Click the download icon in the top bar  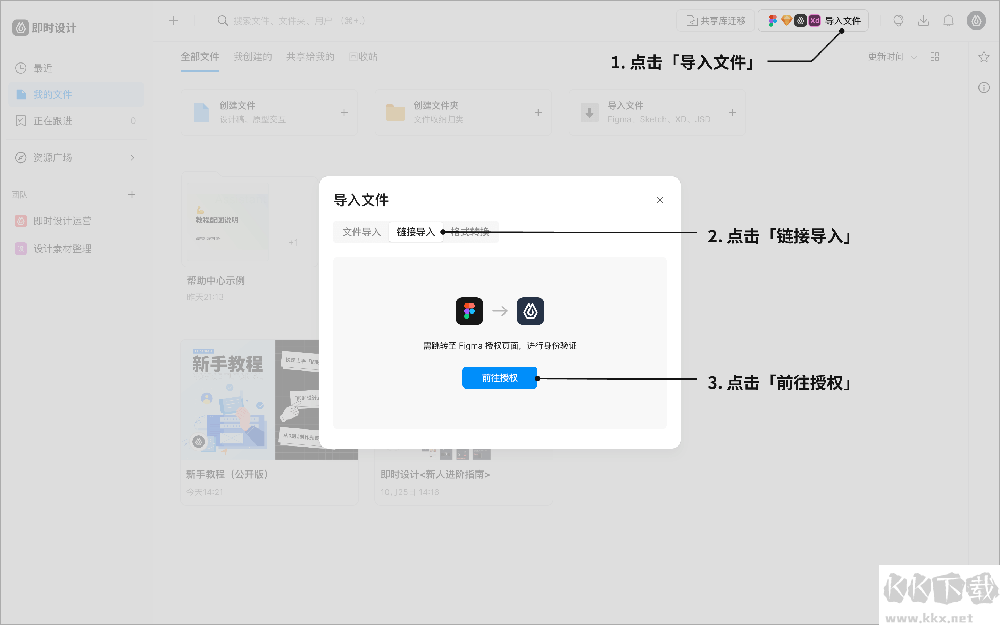tap(924, 20)
